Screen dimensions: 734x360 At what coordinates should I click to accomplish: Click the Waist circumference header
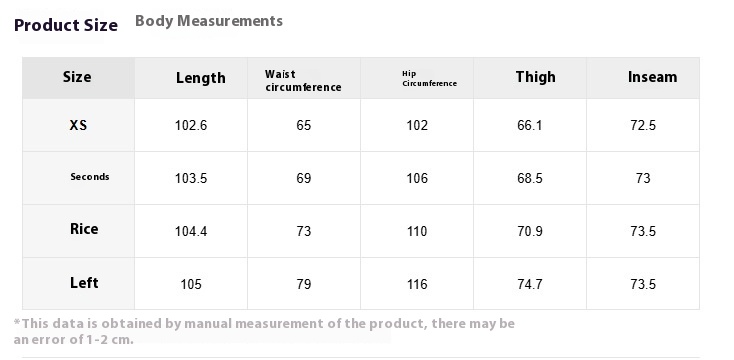click(303, 81)
